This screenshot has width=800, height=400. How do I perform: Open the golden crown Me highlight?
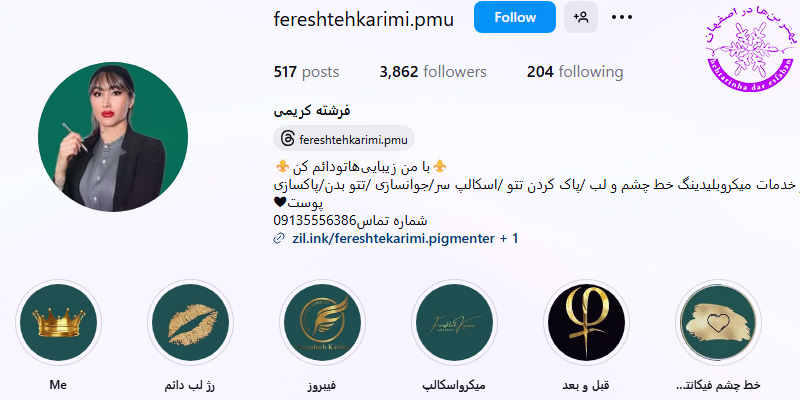pos(59,322)
